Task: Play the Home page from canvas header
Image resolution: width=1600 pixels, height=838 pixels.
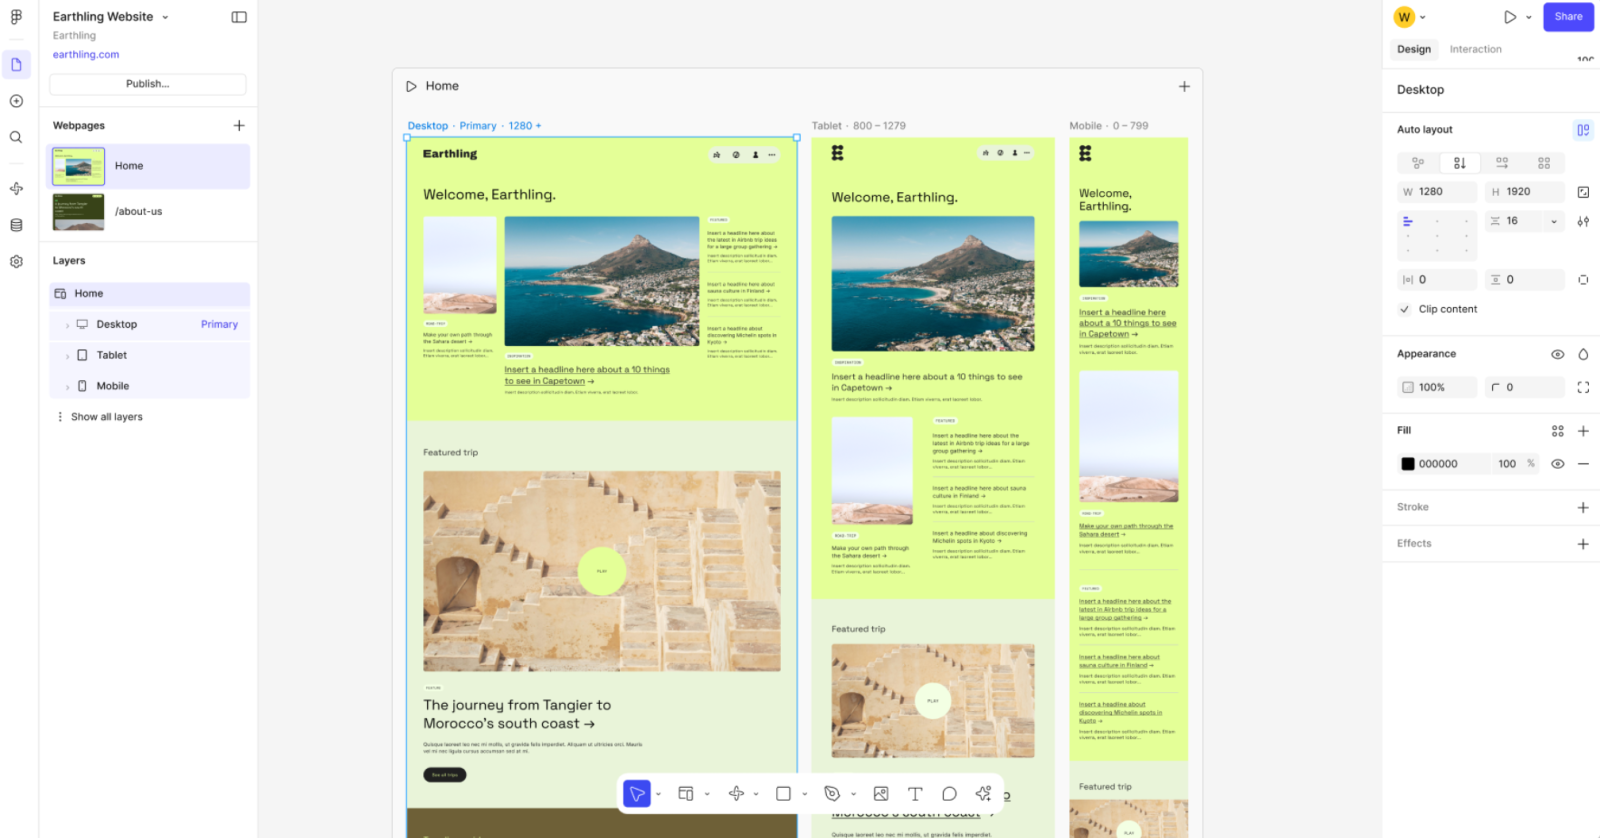Action: coord(411,86)
